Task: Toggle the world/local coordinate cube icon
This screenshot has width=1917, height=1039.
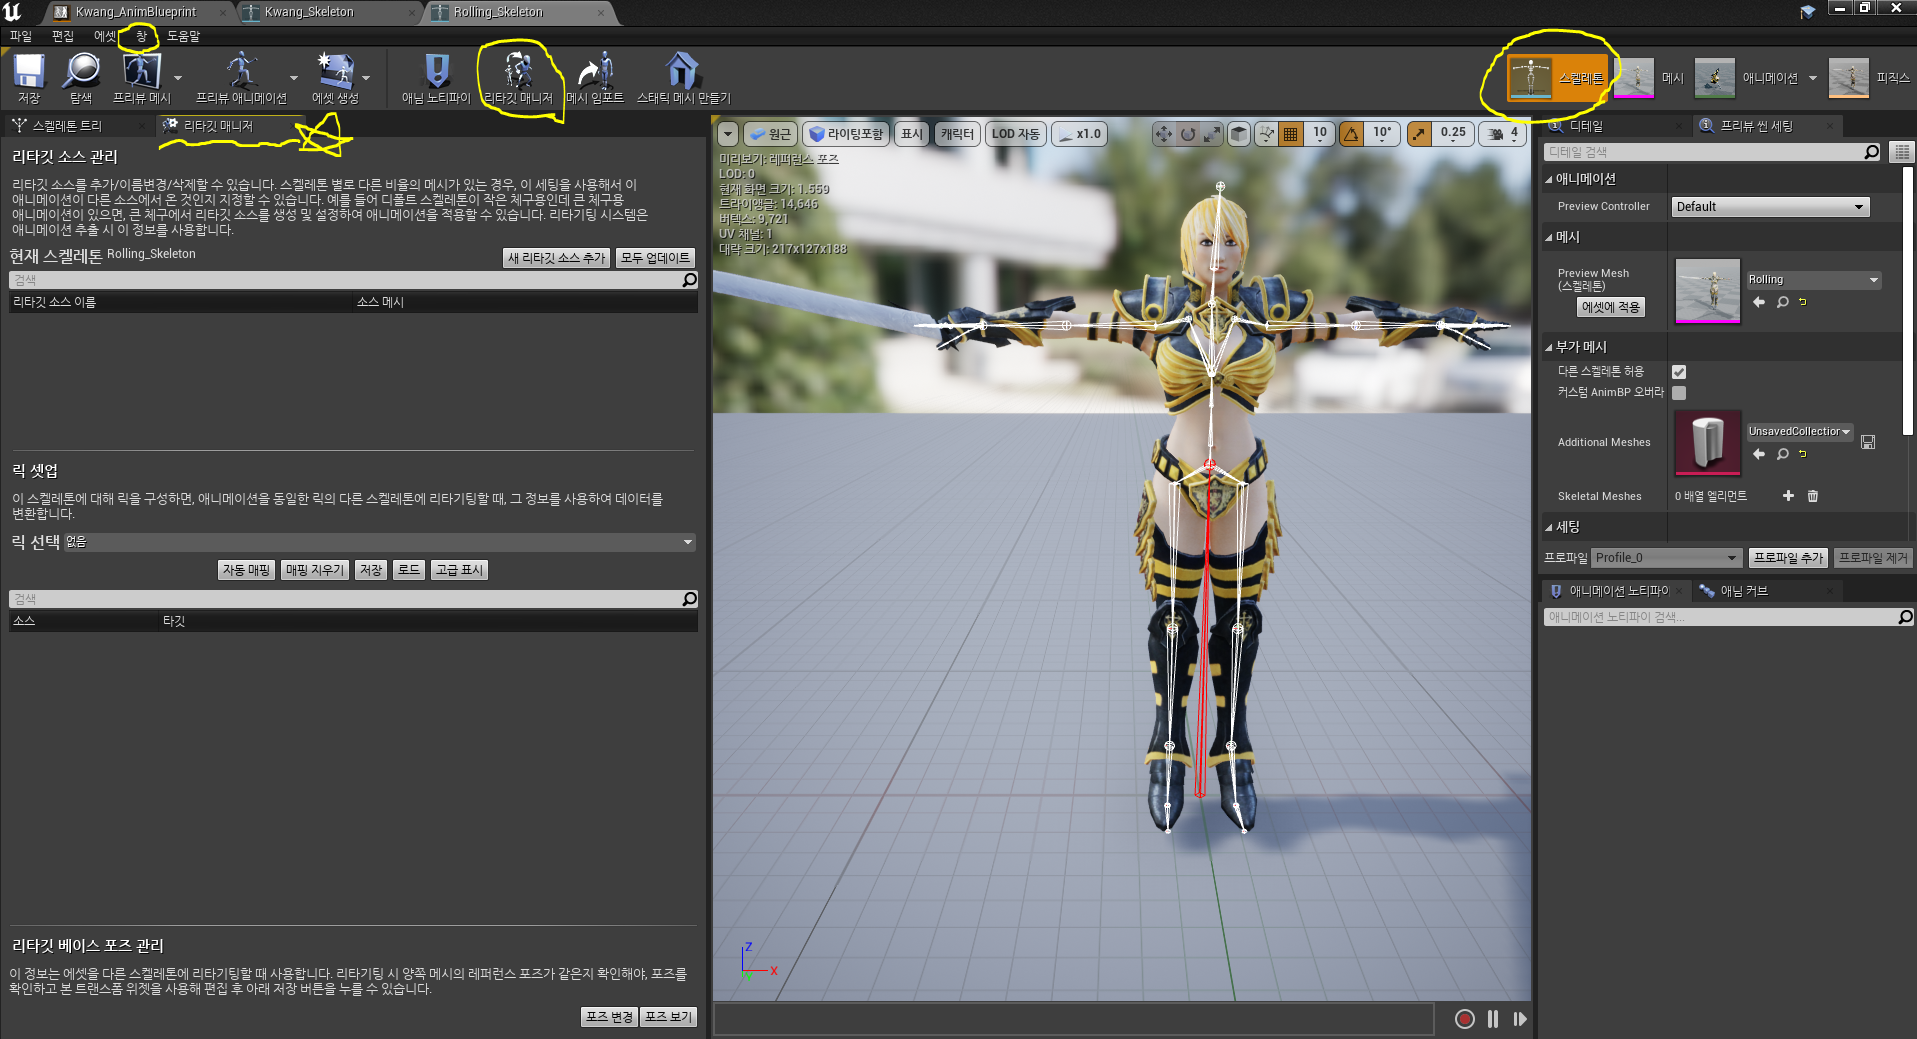Action: click(1239, 134)
